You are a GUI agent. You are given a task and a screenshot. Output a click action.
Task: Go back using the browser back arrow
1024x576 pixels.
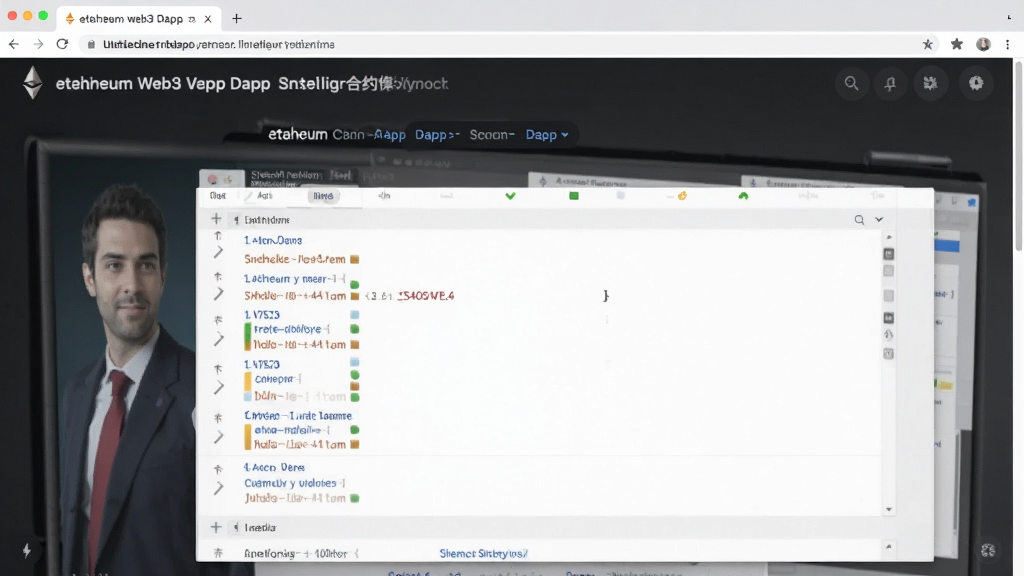[x=14, y=44]
